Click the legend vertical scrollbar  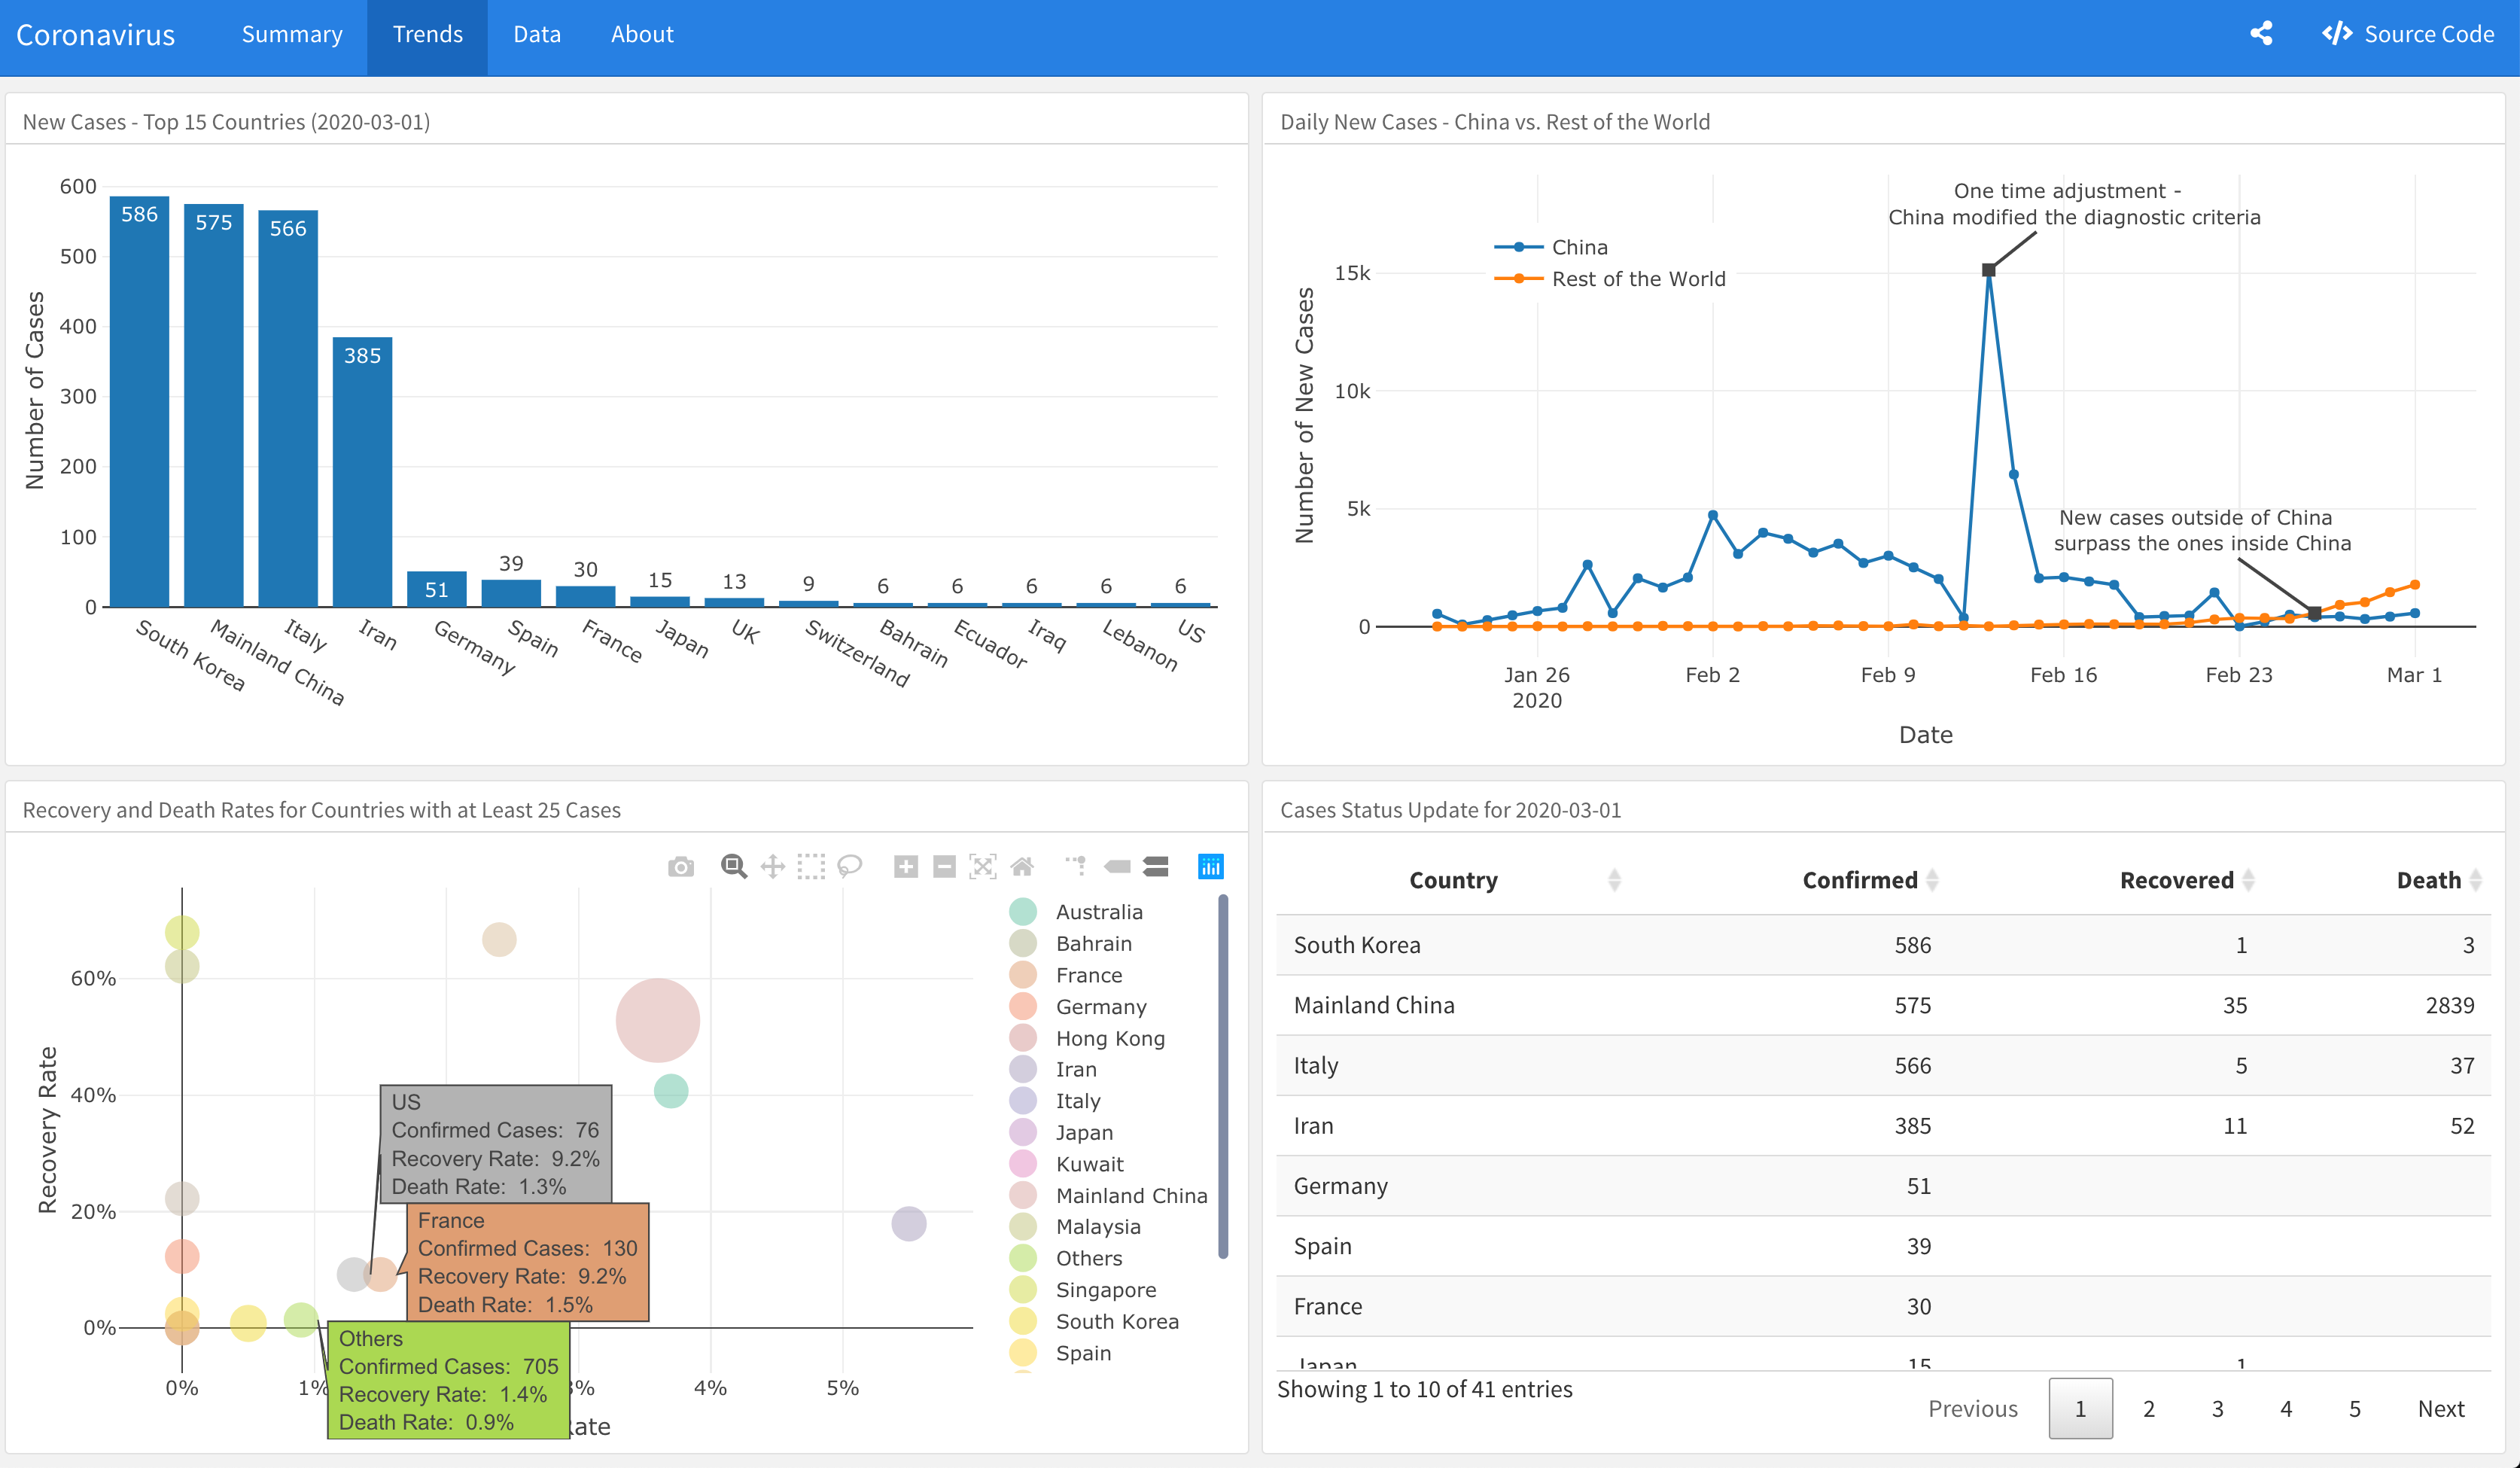[x=1223, y=1075]
